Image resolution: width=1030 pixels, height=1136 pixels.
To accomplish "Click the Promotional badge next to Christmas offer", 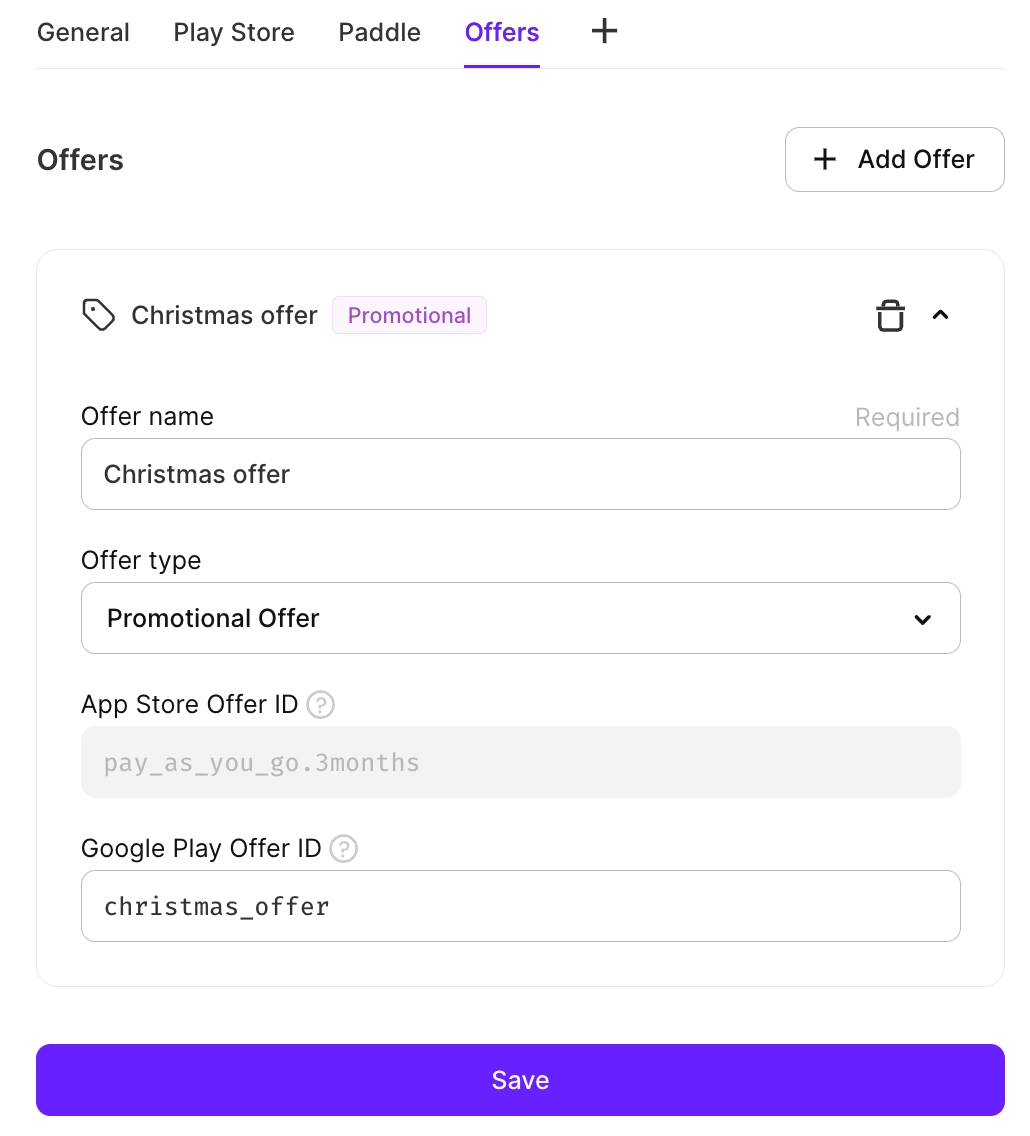I will (x=409, y=315).
